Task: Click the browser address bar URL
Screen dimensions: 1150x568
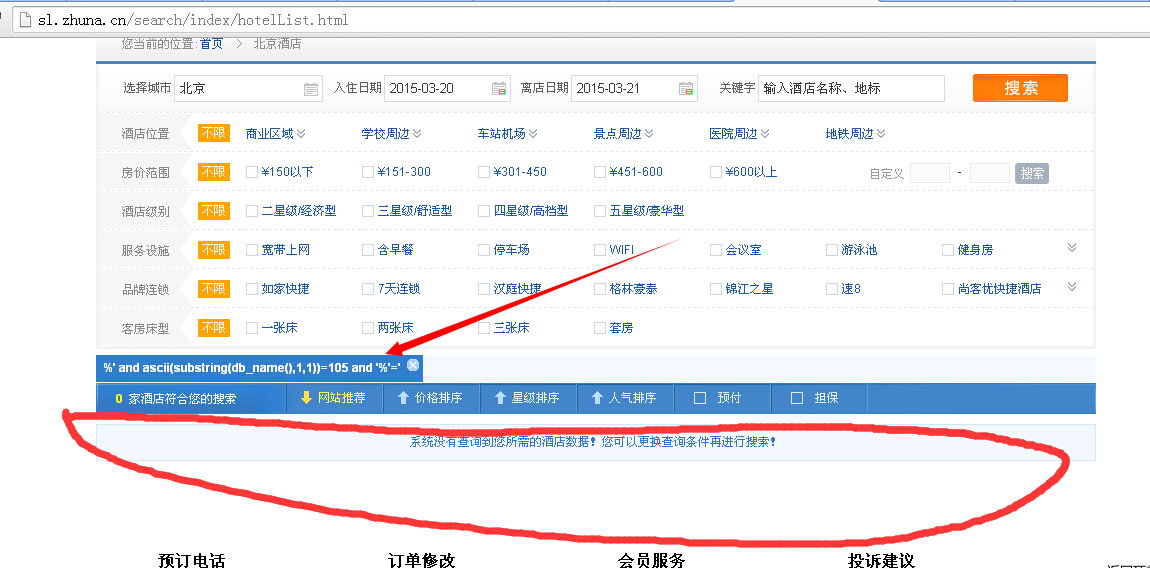Action: click(x=193, y=20)
